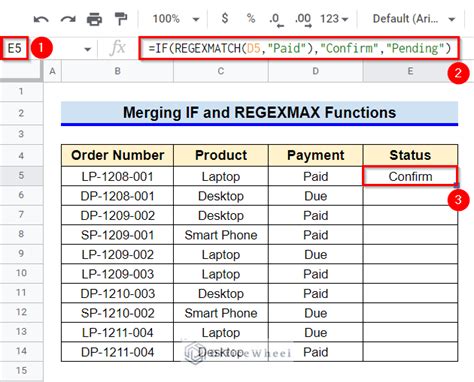
Task: Apply percent format with the % icon
Action: (x=251, y=18)
